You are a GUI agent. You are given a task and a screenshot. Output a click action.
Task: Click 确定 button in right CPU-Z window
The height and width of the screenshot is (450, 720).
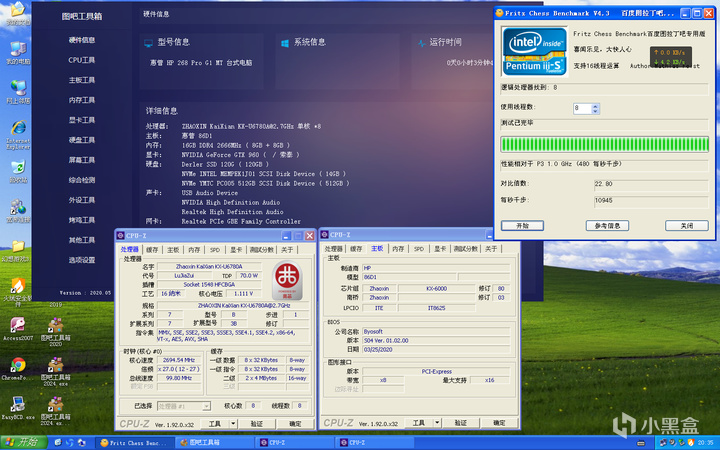point(499,422)
